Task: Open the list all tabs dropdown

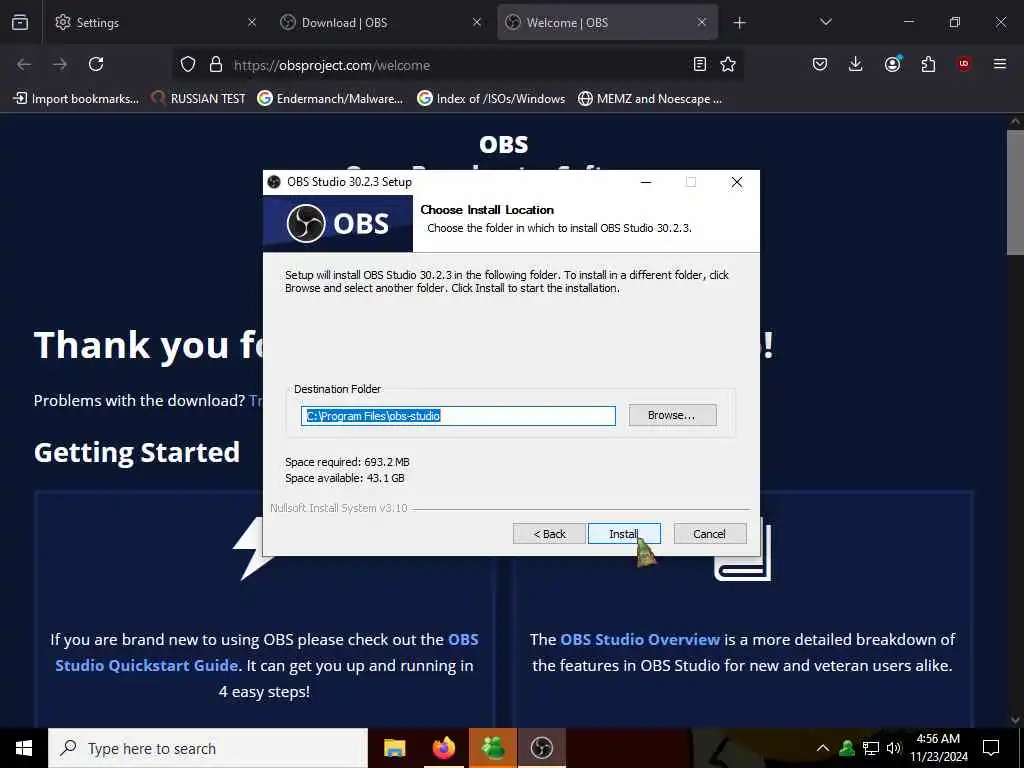Action: click(825, 22)
